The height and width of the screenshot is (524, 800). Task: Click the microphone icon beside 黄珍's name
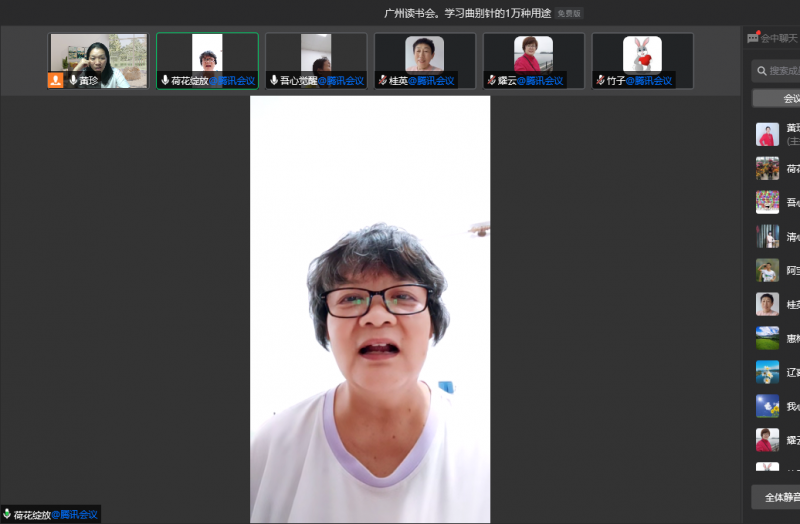click(73, 80)
